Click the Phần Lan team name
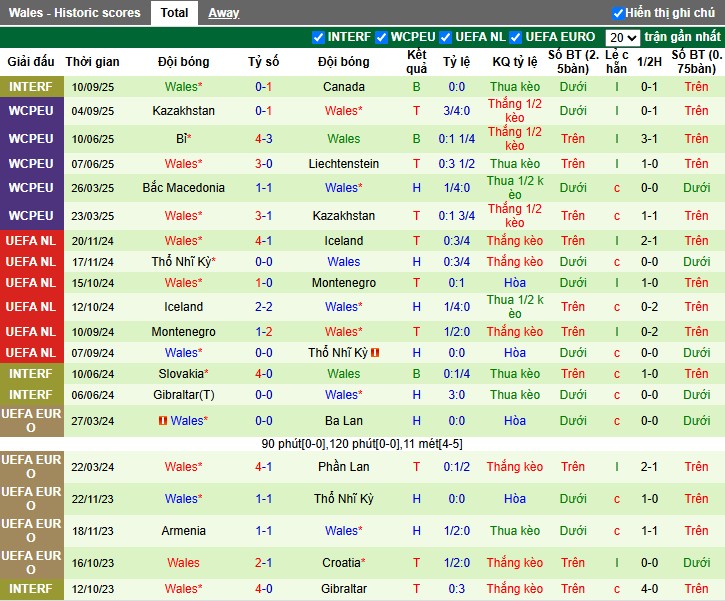 click(343, 467)
